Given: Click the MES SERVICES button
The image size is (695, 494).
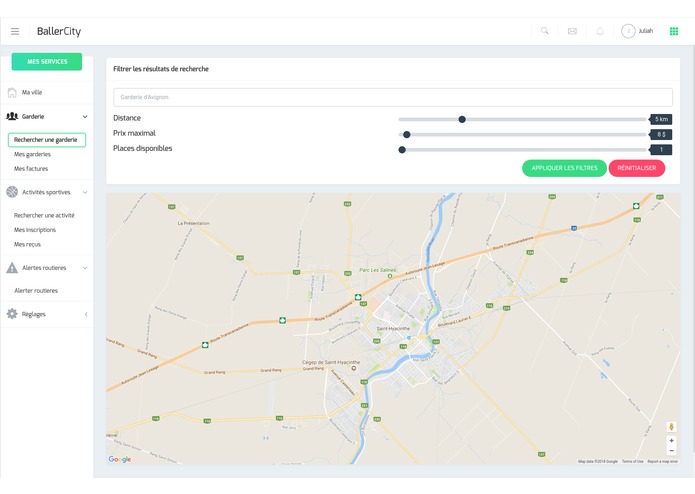Looking at the screenshot, I should [x=47, y=62].
